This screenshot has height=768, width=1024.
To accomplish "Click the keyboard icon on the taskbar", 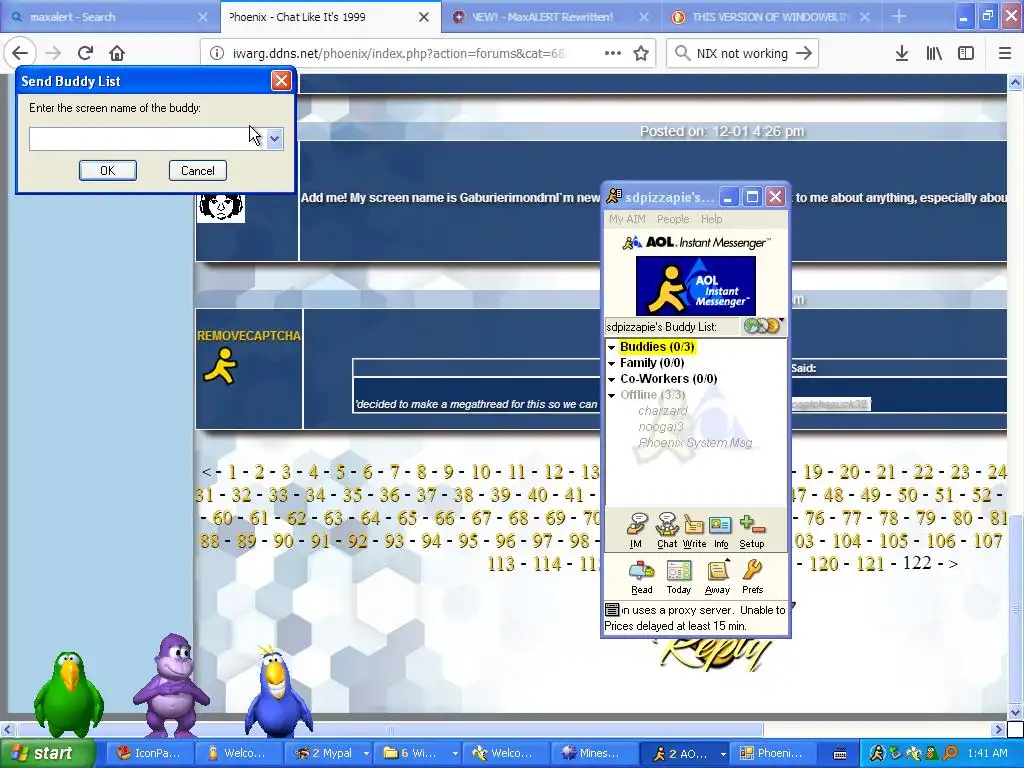I will tap(840, 754).
